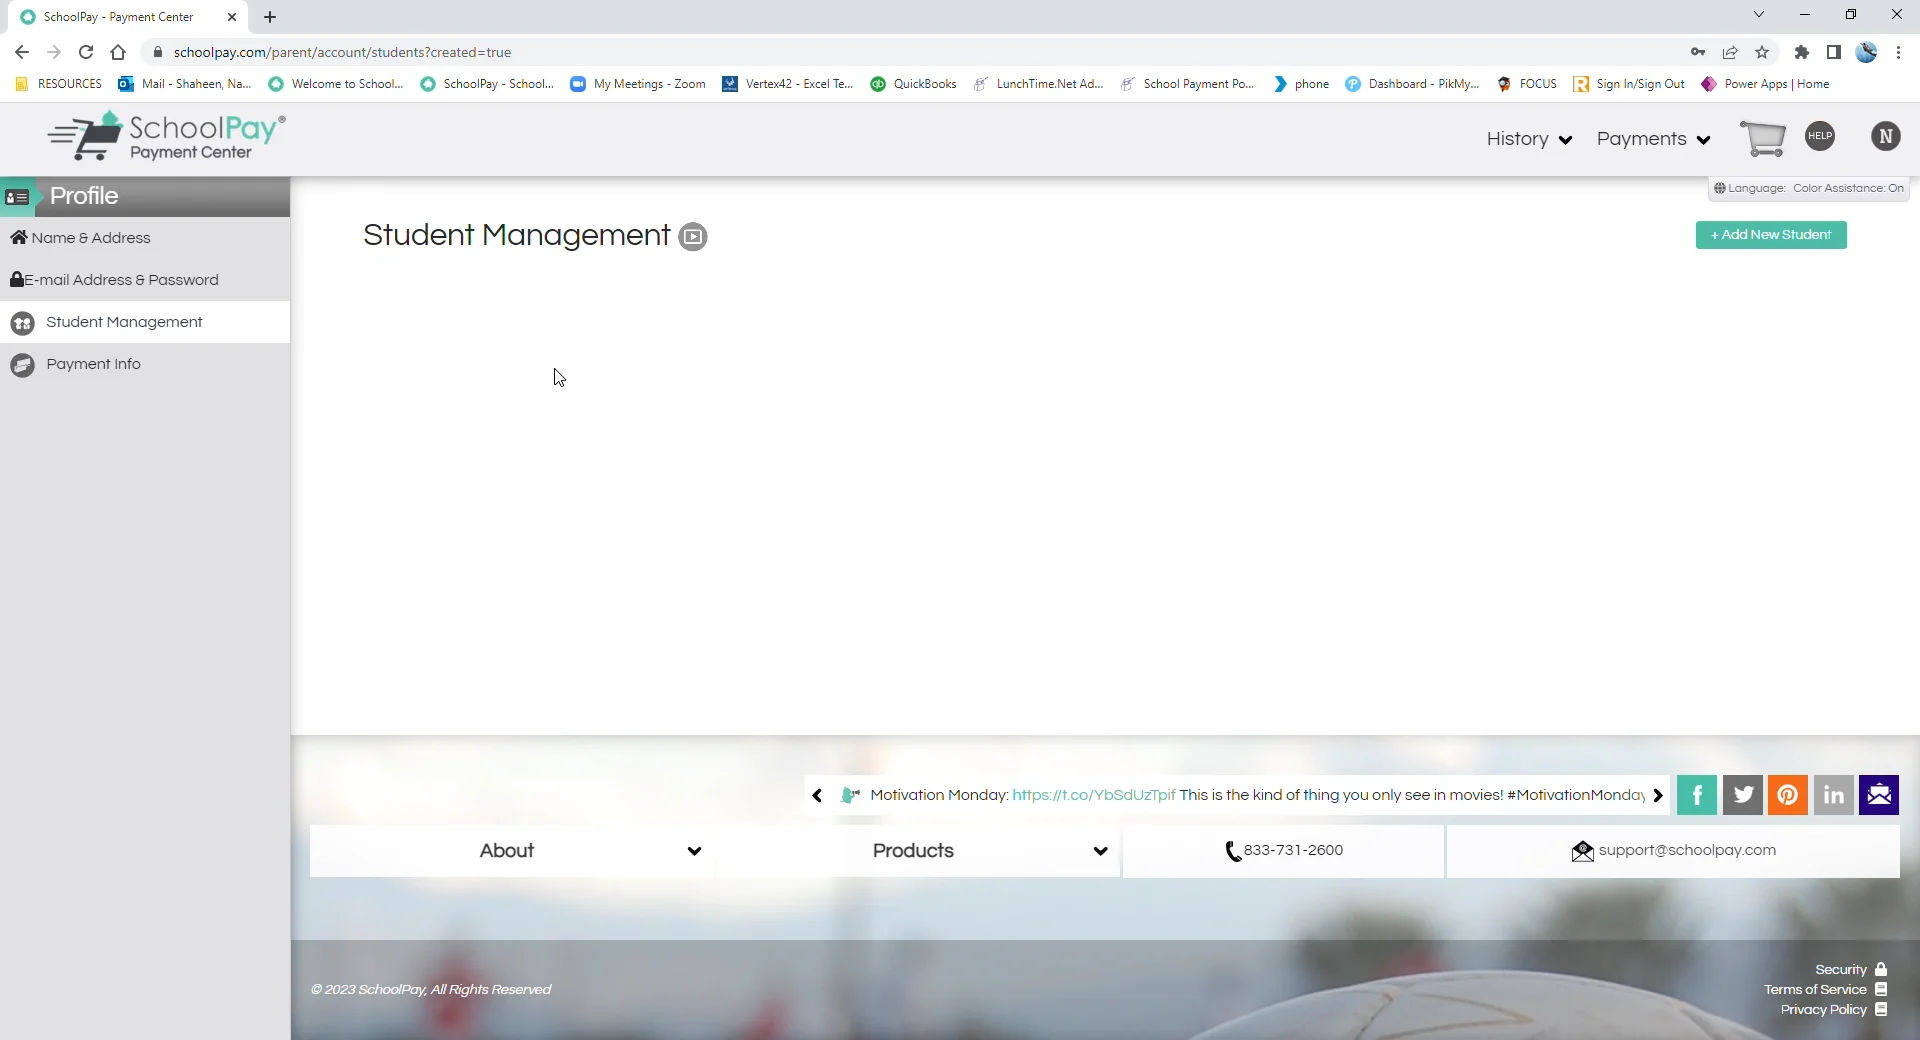Viewport: 1920px width, 1040px height.
Task: Share on Facebook icon
Action: click(1697, 795)
